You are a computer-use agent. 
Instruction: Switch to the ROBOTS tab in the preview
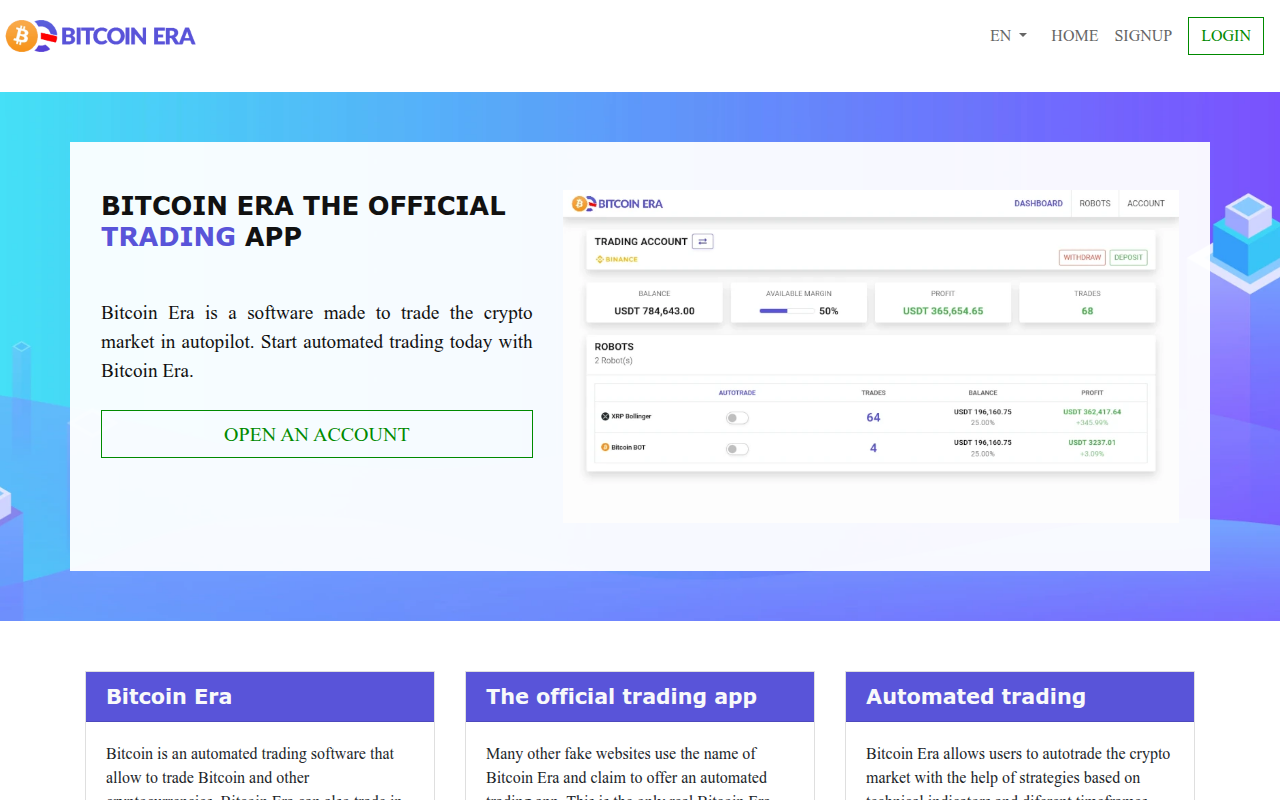(x=1095, y=203)
